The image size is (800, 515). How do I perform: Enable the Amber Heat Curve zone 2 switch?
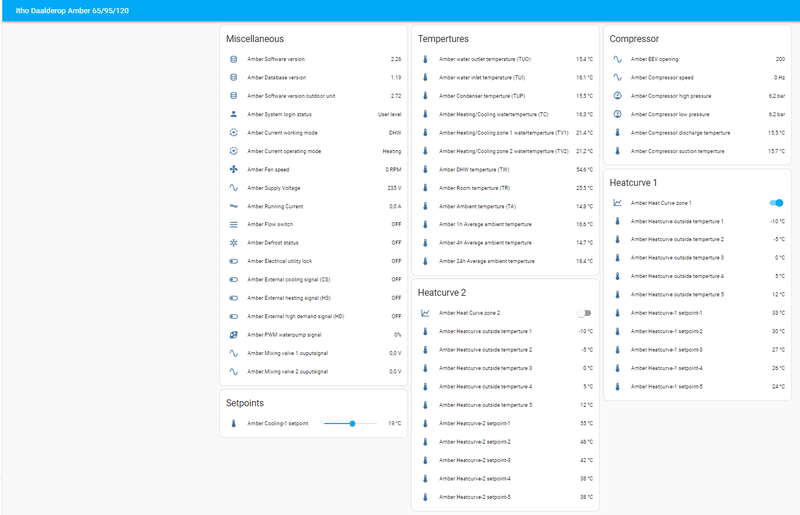coord(585,313)
